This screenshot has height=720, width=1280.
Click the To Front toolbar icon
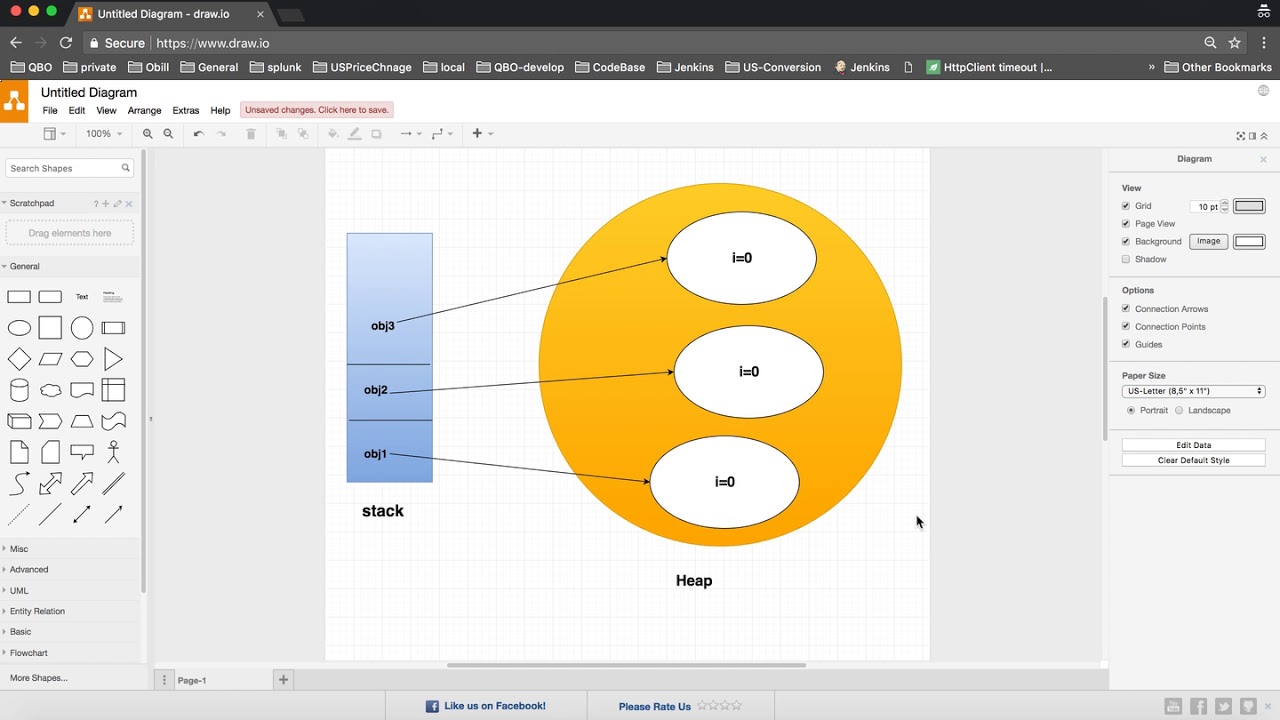click(x=281, y=134)
